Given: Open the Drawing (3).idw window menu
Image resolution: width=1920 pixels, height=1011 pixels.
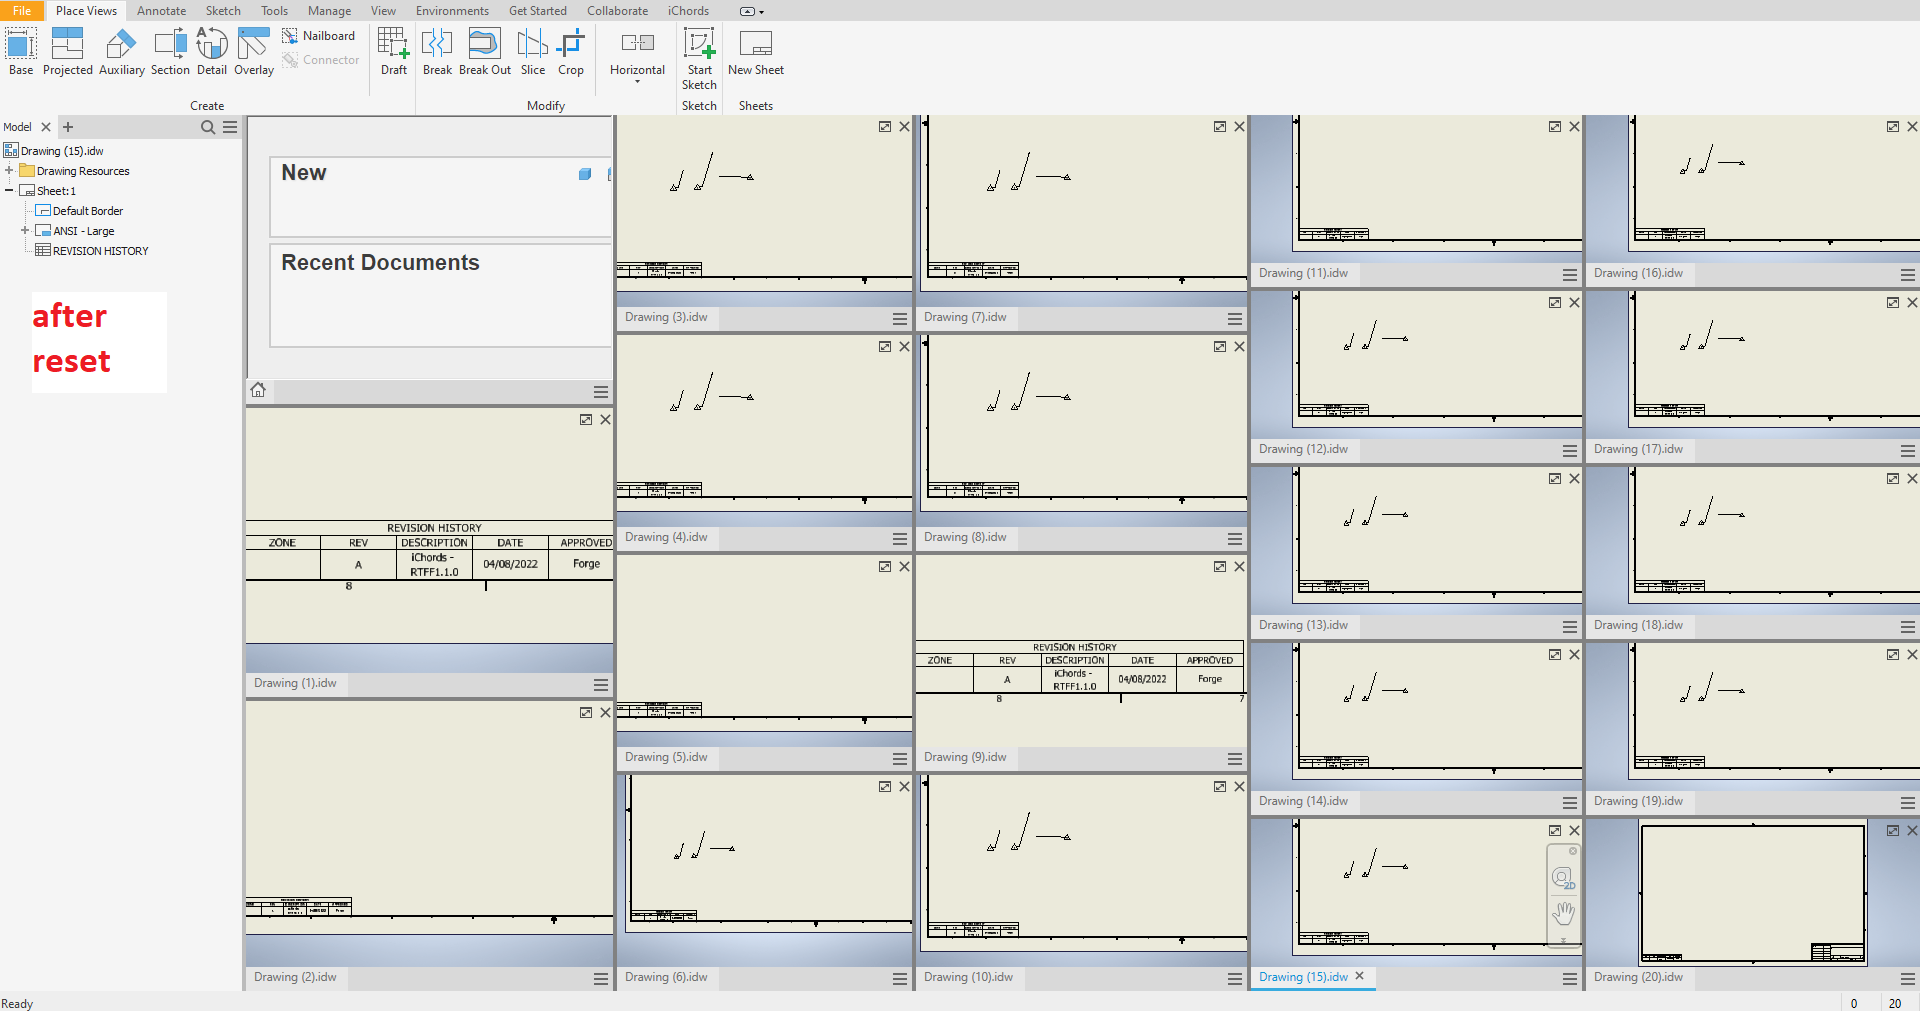Looking at the screenshot, I should [899, 318].
